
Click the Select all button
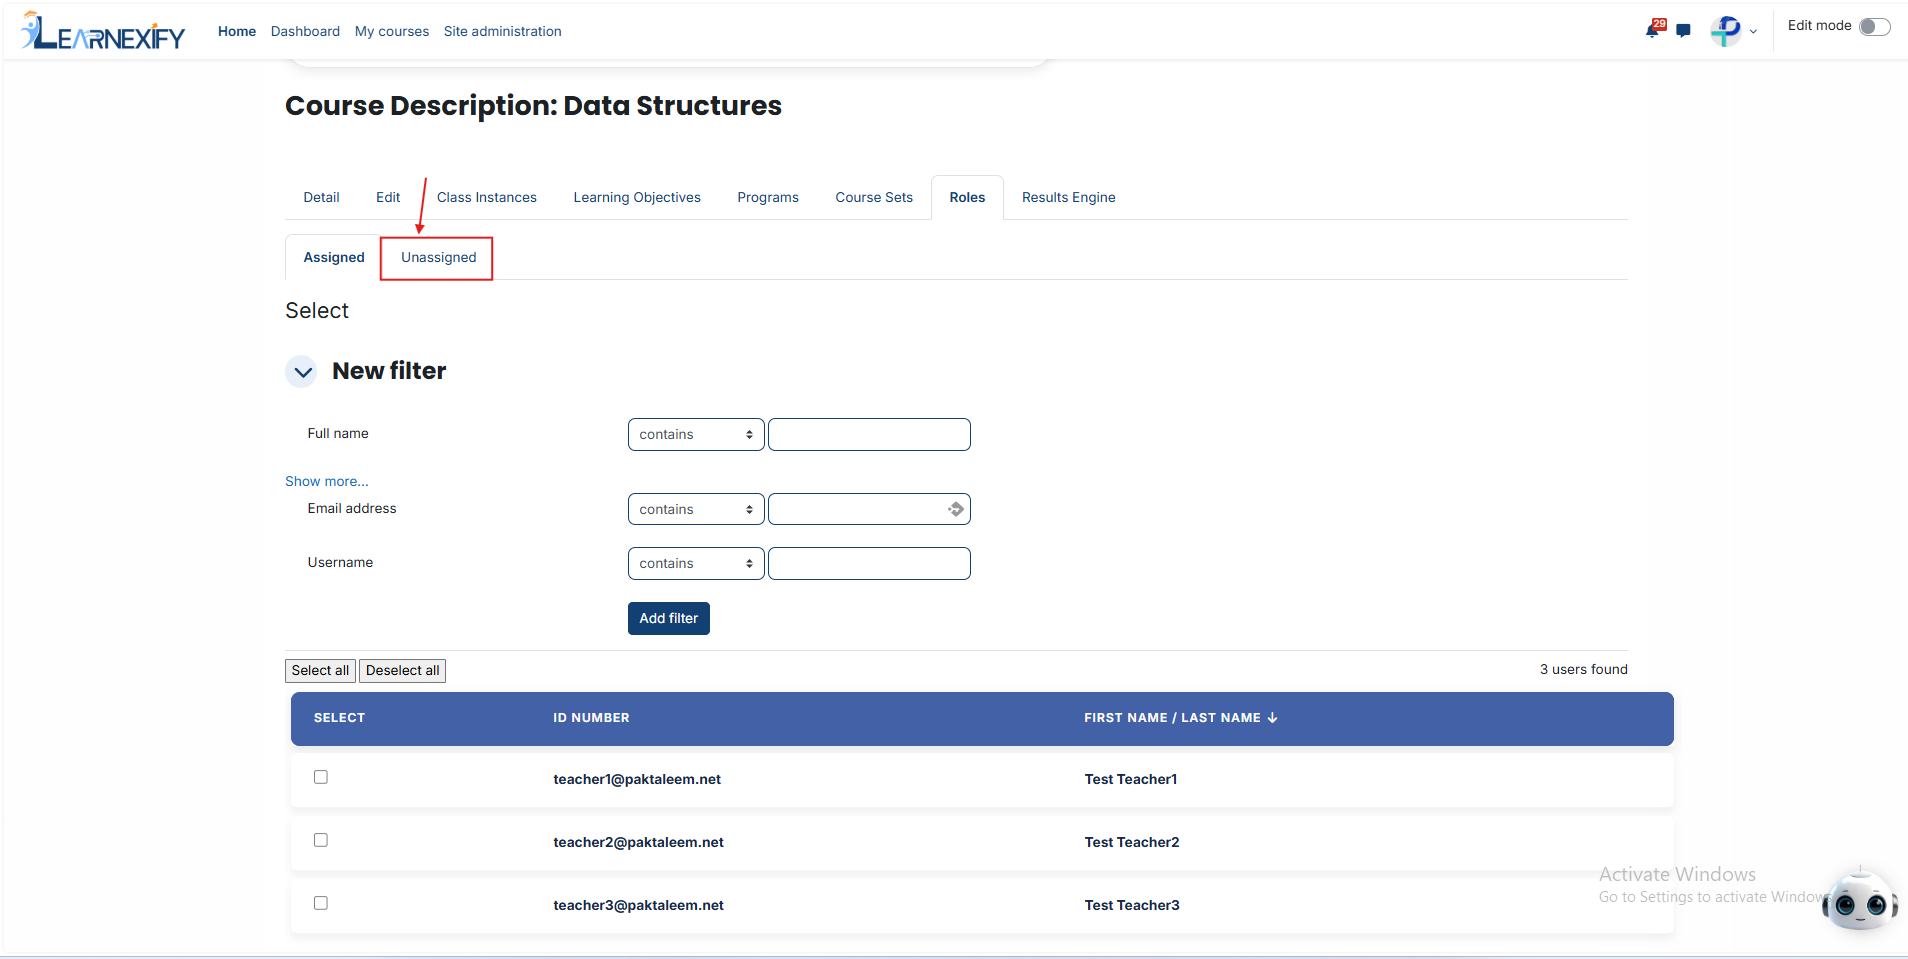[320, 671]
